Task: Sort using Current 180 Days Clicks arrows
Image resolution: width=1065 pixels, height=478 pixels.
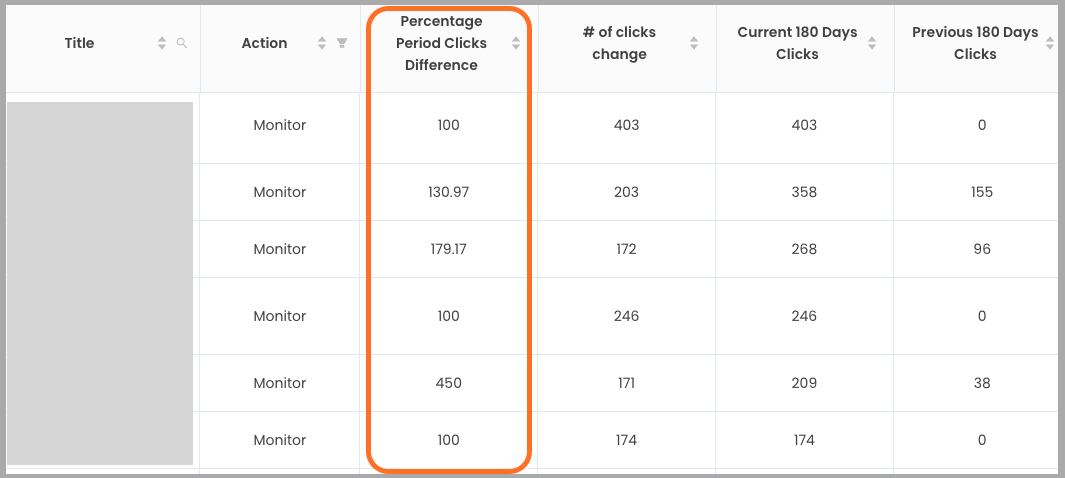Action: click(x=872, y=43)
